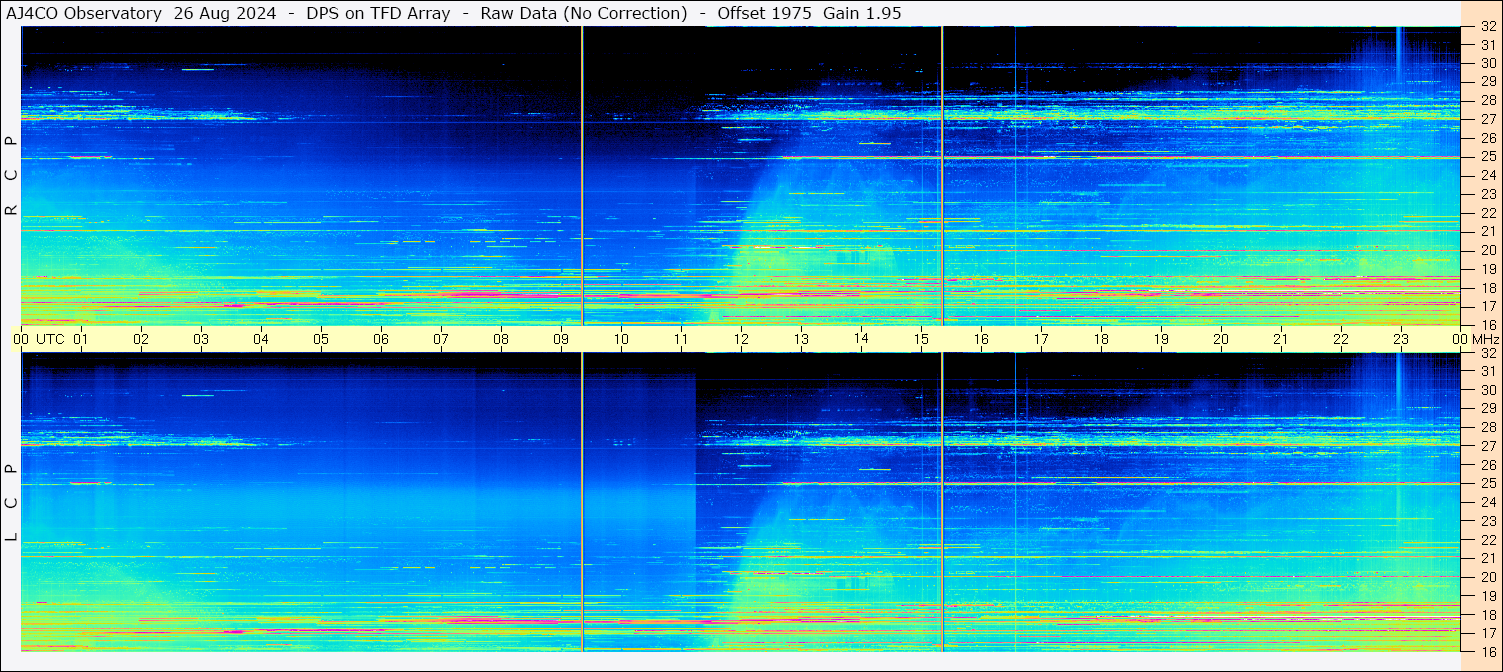The image size is (1503, 672).
Task: Select the 18 hour tick on time axis
Action: (1101, 339)
